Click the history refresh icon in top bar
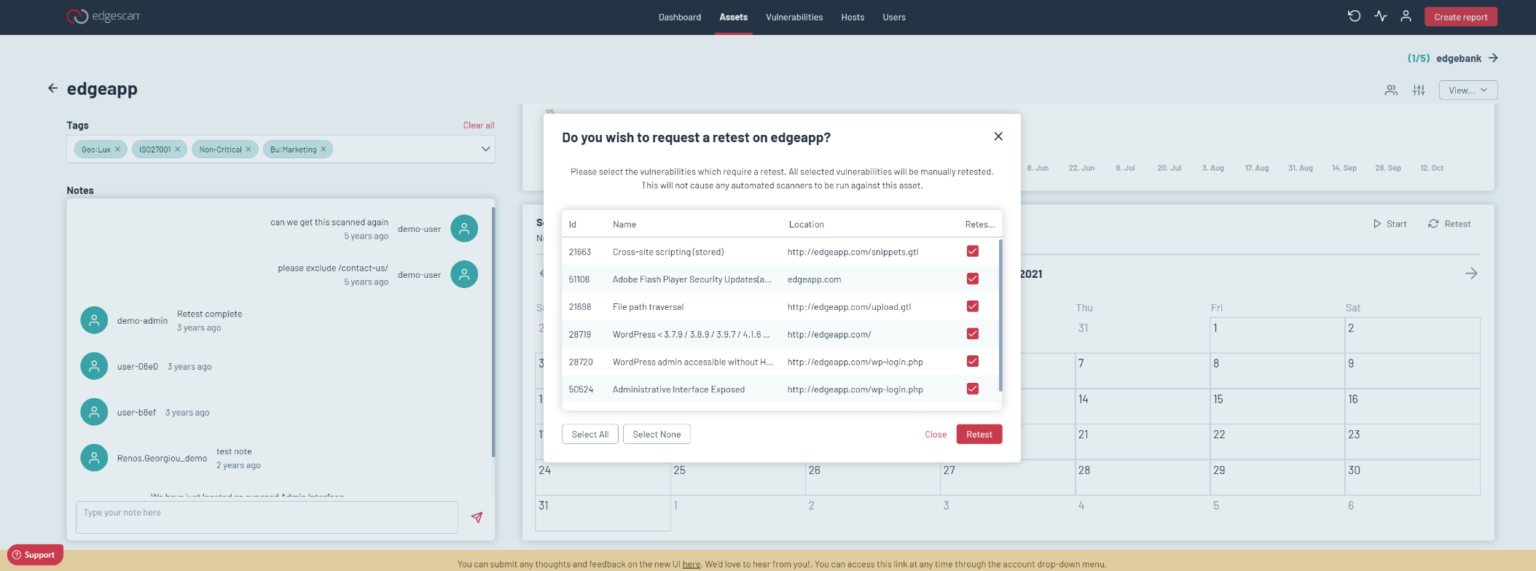1536x571 pixels. 1354,16
